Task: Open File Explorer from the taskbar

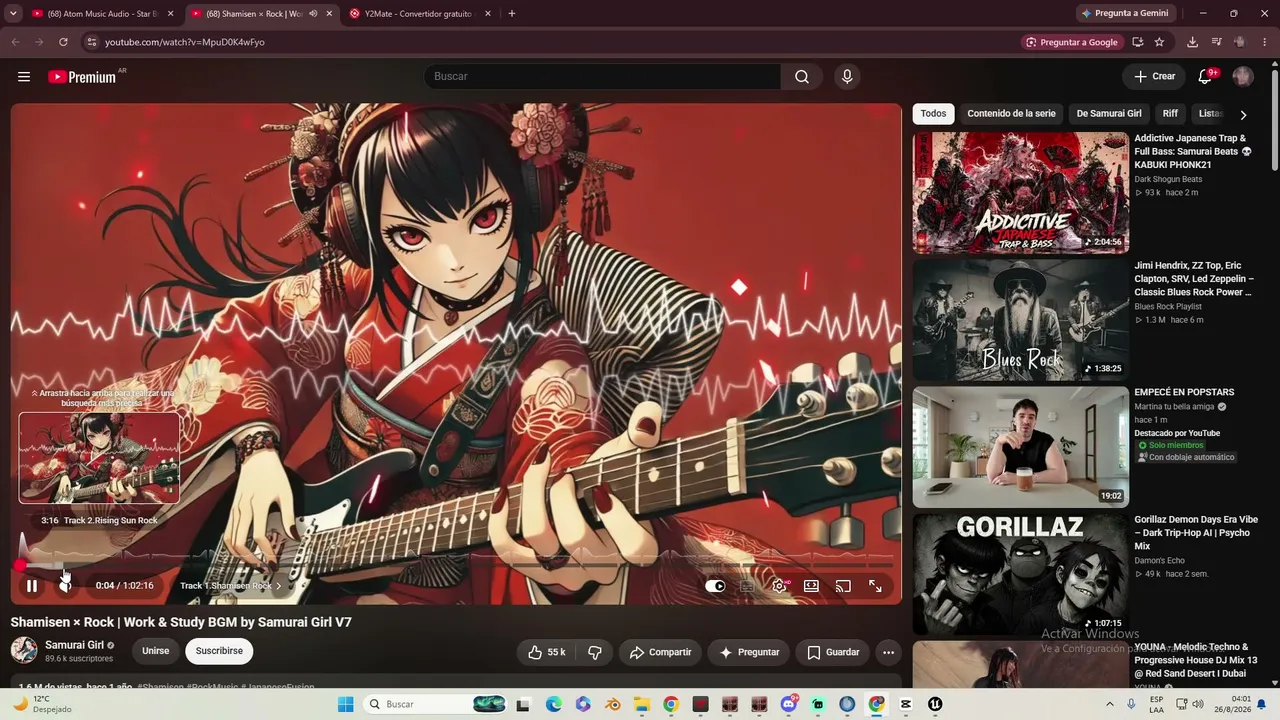Action: tap(641, 704)
